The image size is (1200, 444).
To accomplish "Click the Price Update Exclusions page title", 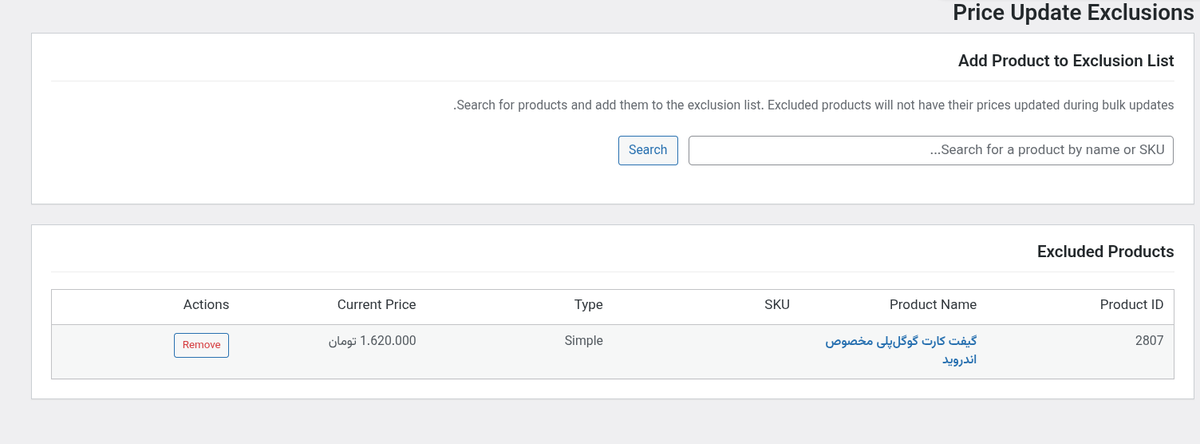I will [1073, 13].
